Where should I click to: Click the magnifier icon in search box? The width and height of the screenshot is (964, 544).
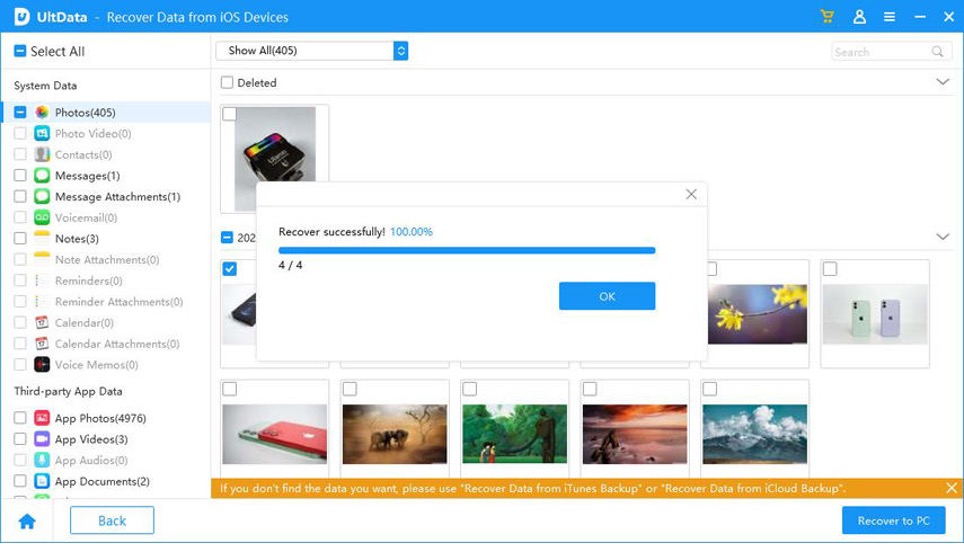tap(938, 51)
